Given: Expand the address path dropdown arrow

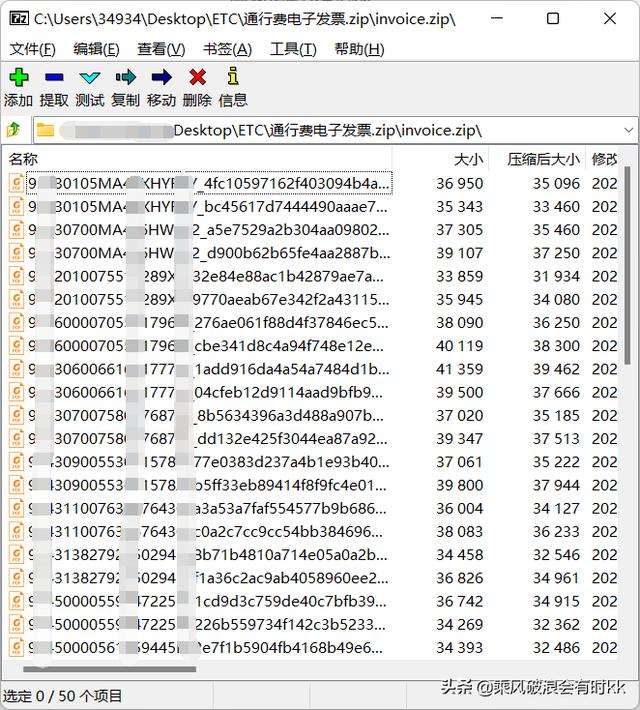Looking at the screenshot, I should [x=628, y=130].
